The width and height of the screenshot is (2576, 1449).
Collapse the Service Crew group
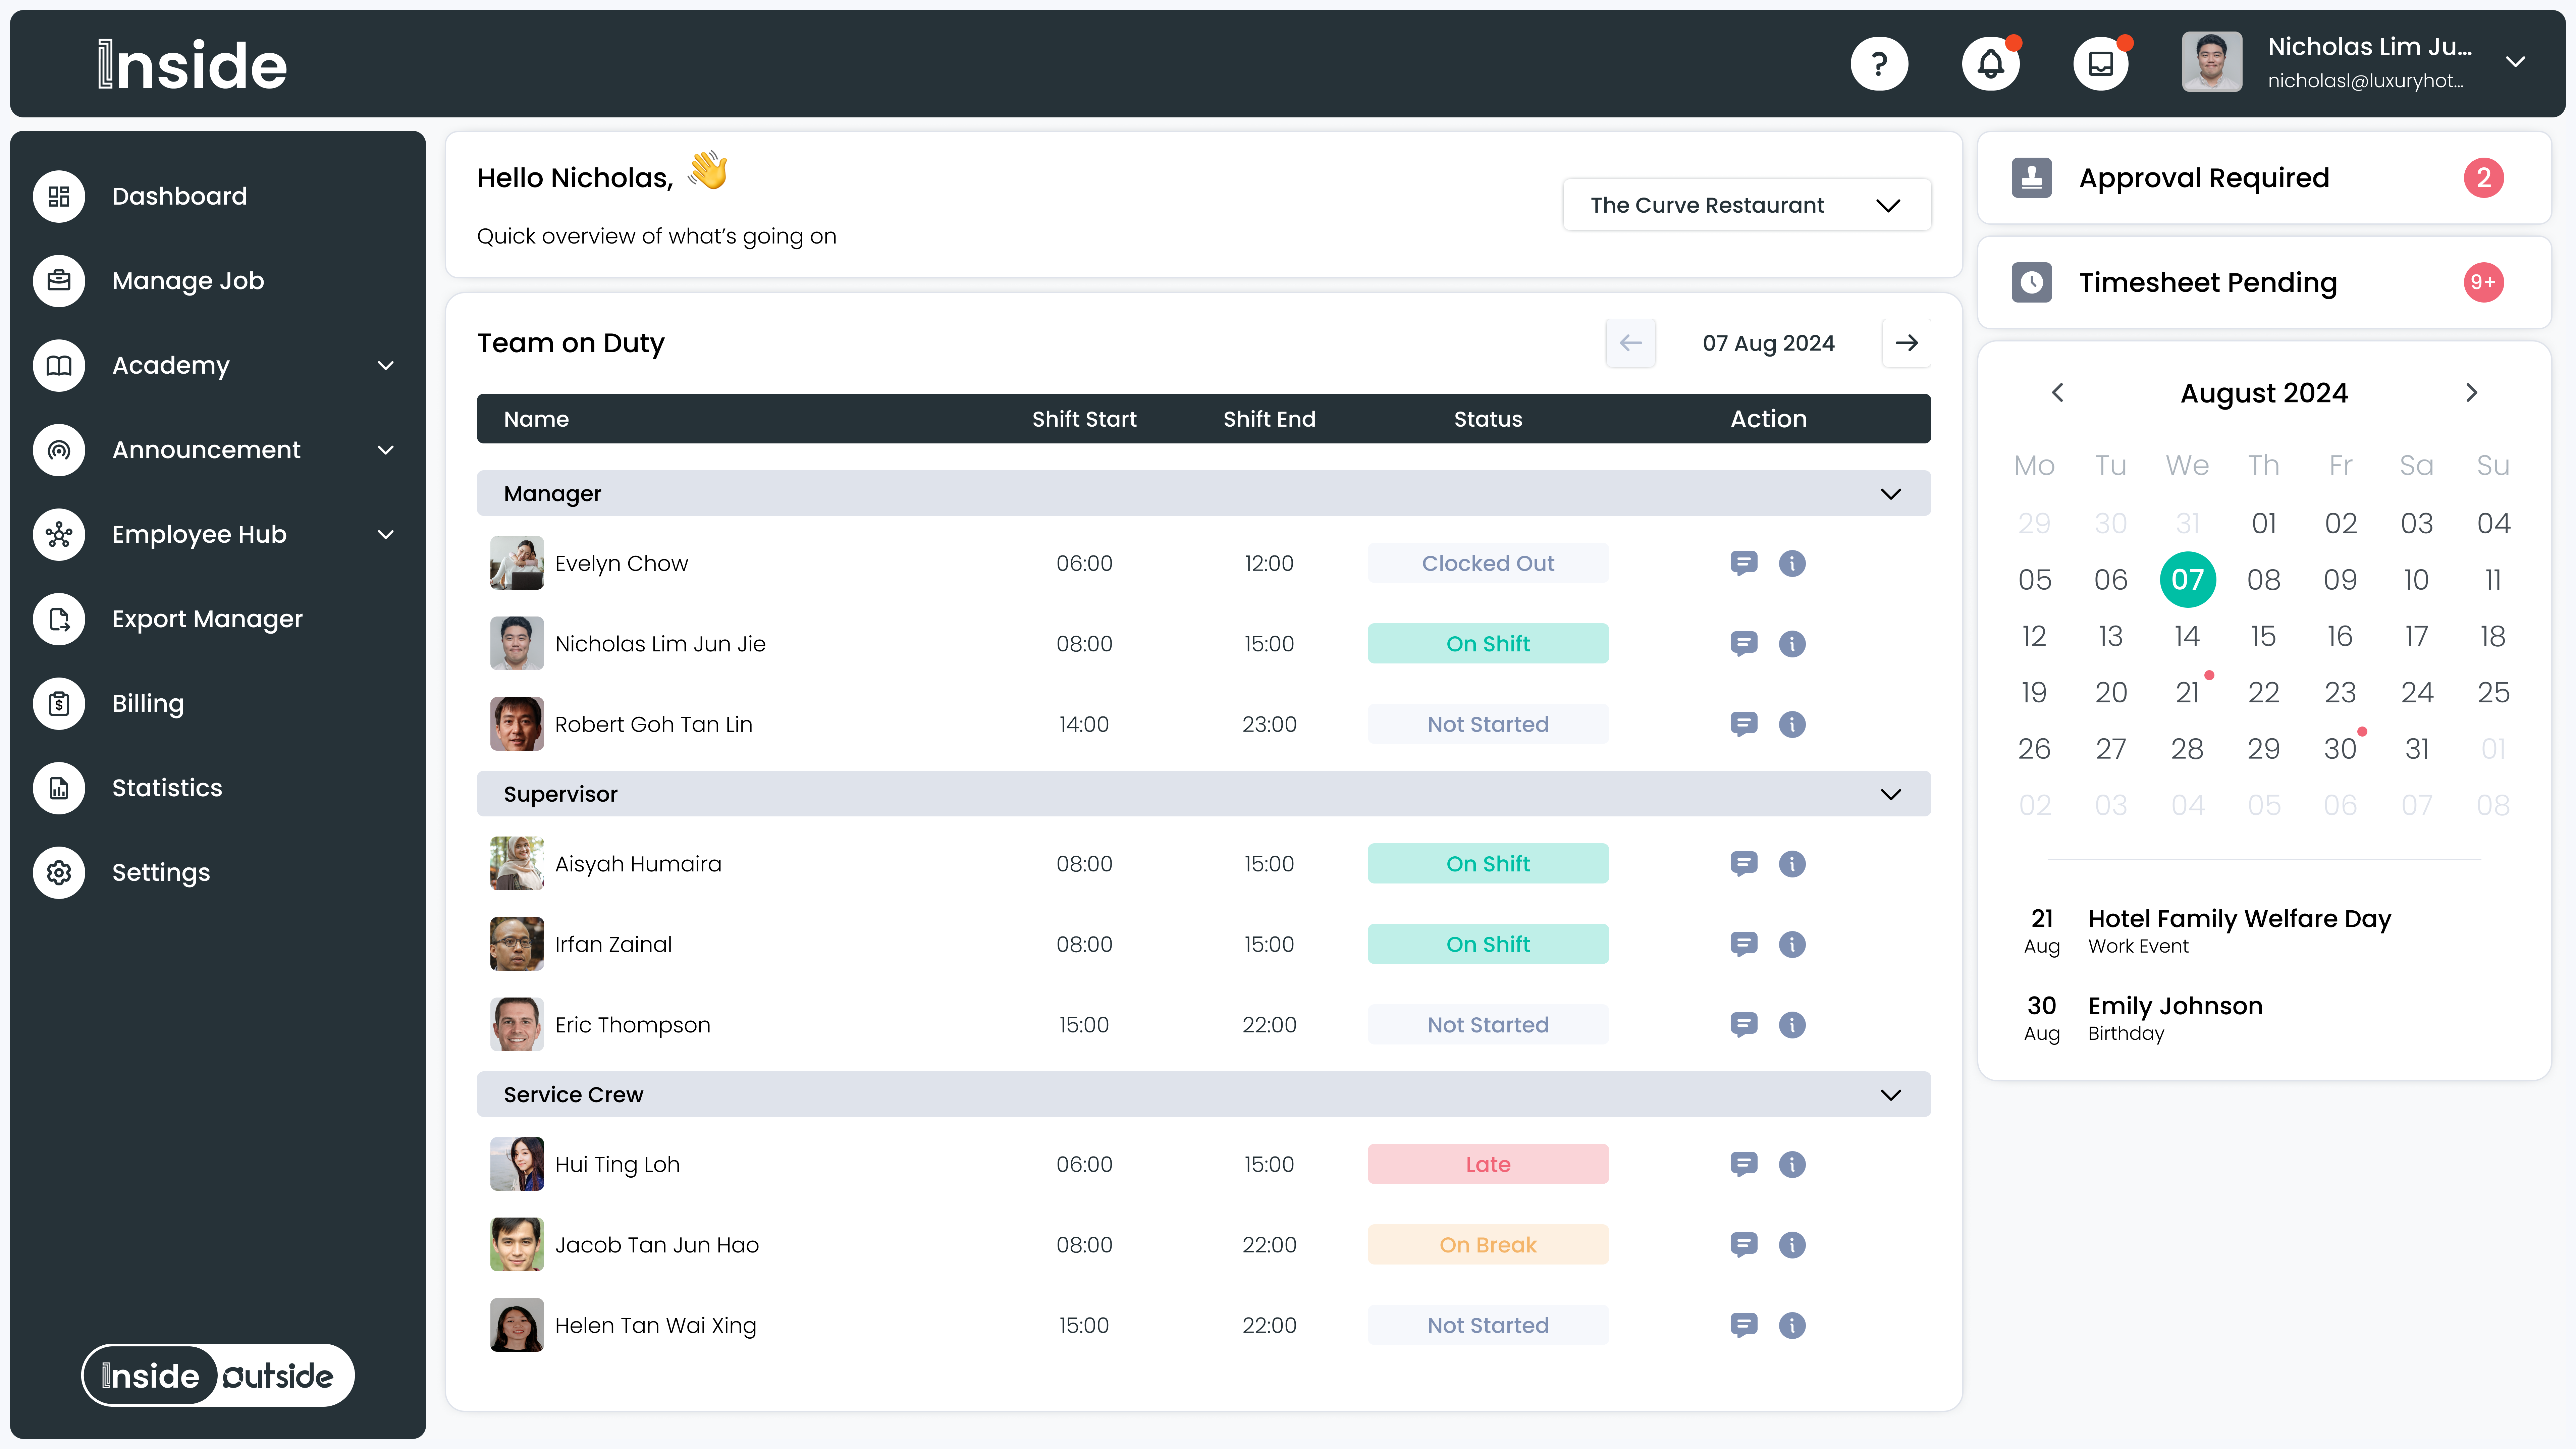tap(1890, 1095)
